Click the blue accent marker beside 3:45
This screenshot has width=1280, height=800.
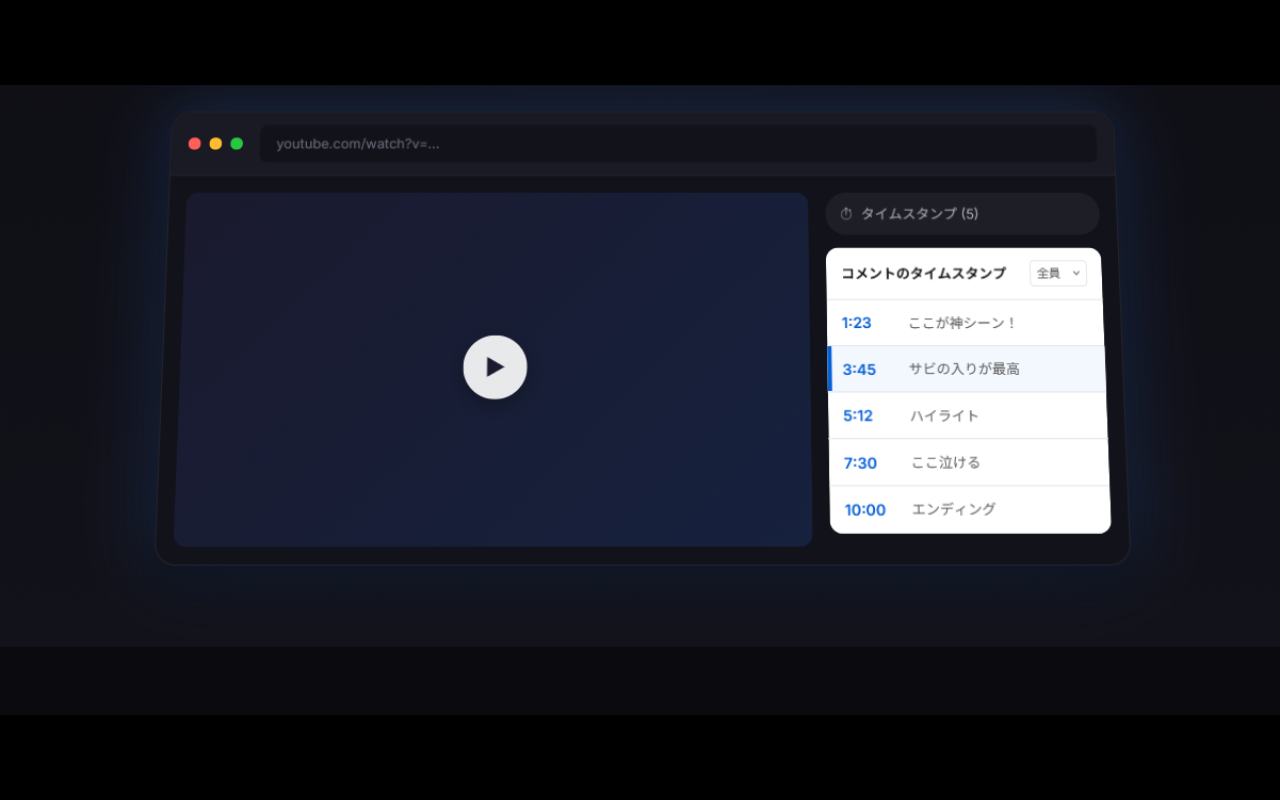pos(831,369)
